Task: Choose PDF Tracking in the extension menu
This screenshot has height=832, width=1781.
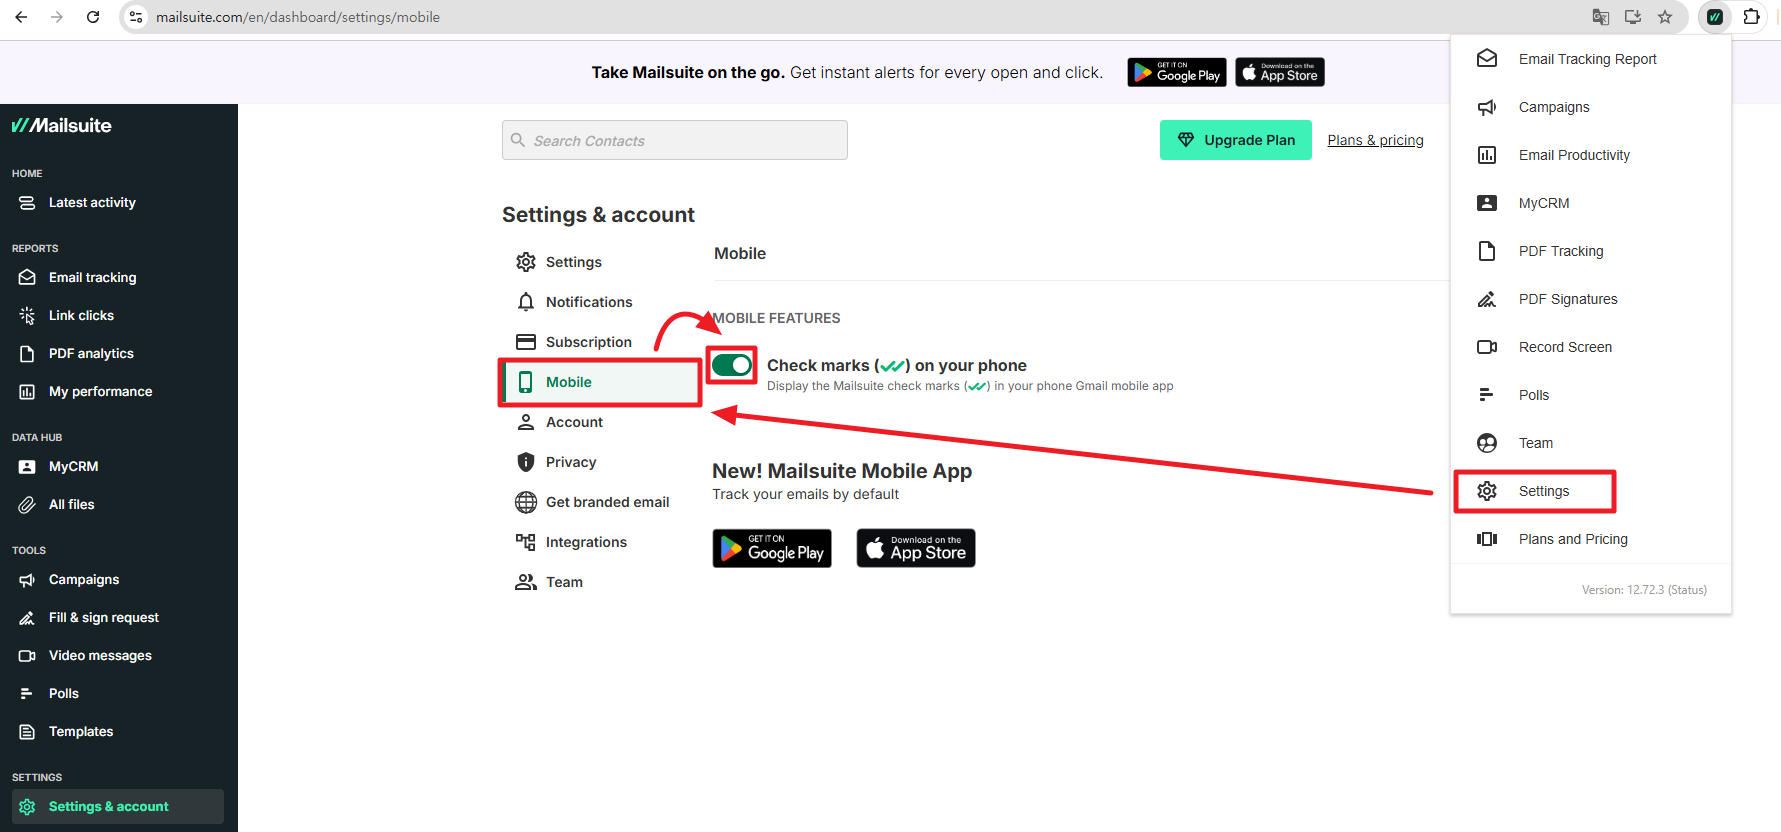Action: click(x=1590, y=251)
